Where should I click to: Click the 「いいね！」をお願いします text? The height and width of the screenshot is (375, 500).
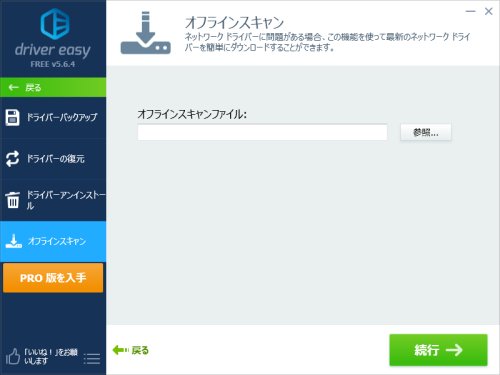[51, 356]
